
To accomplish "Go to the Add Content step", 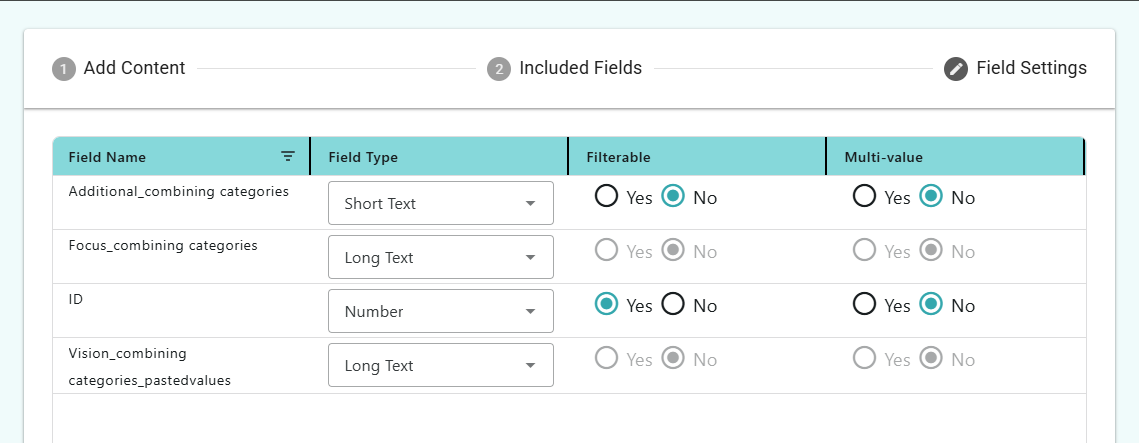I will (x=134, y=68).
